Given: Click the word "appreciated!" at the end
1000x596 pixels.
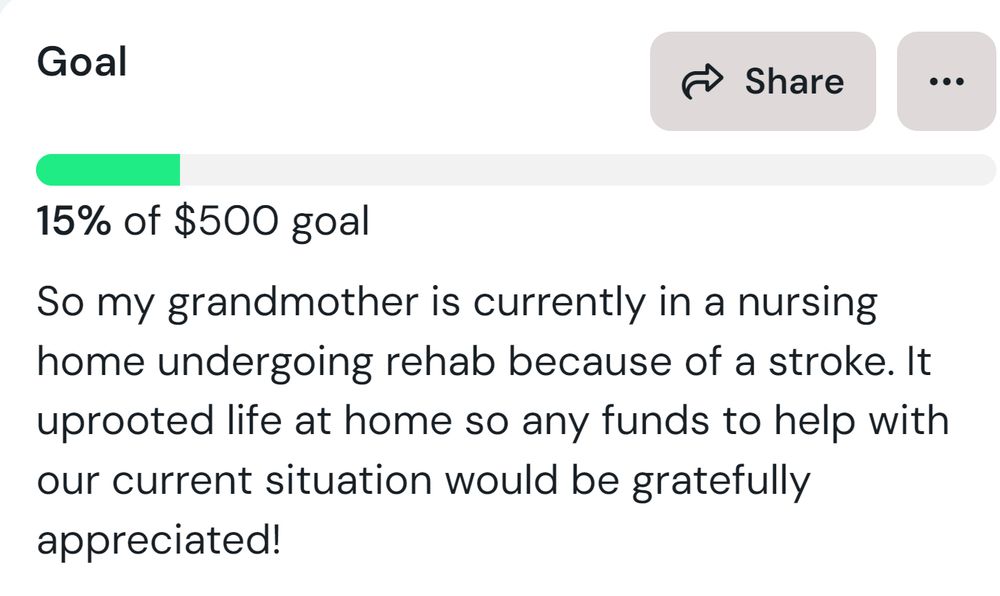Looking at the screenshot, I should click(160, 541).
